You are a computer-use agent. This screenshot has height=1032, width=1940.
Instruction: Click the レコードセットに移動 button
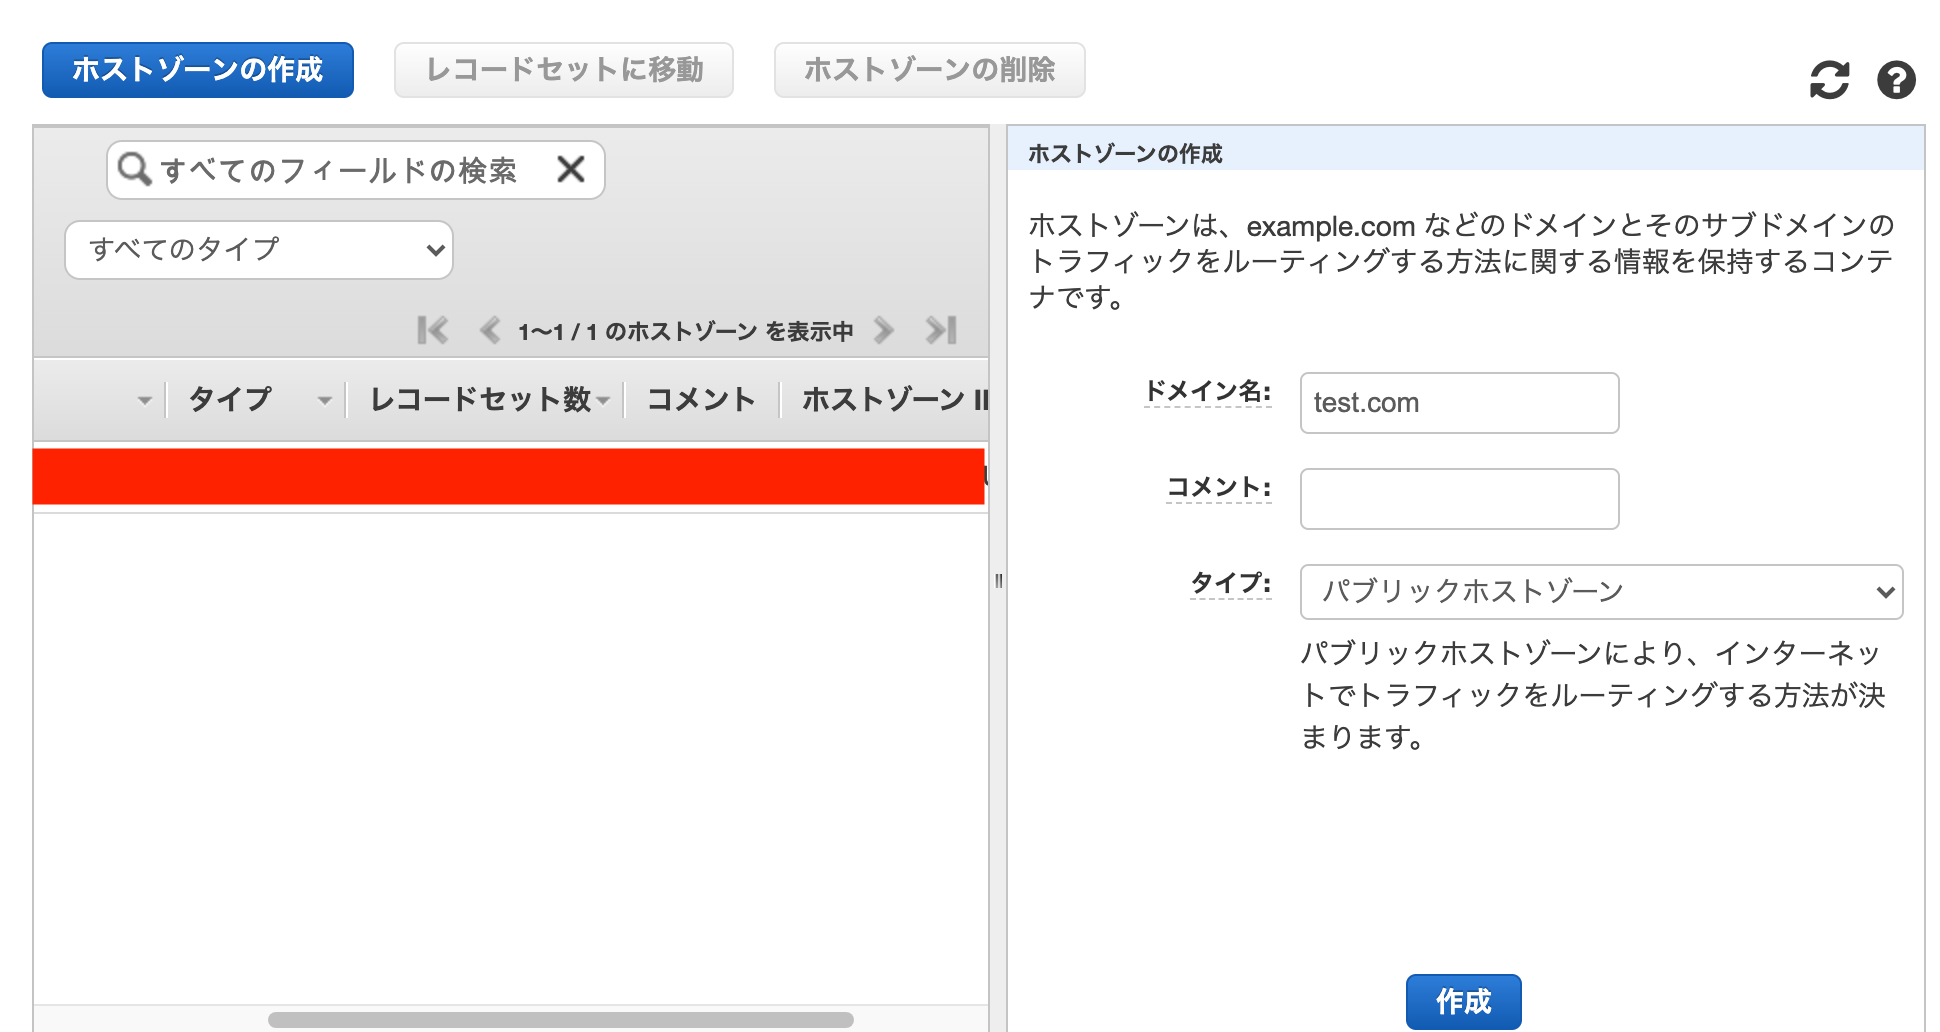click(x=563, y=70)
